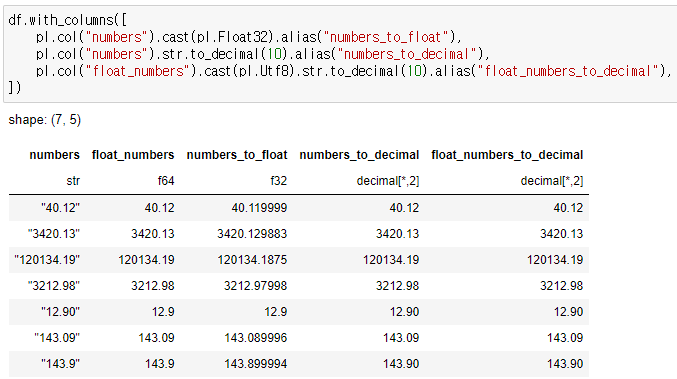Viewport: 677px width, 379px height.
Task: Click "numbers_to_float" string in the code
Action: click(386, 37)
